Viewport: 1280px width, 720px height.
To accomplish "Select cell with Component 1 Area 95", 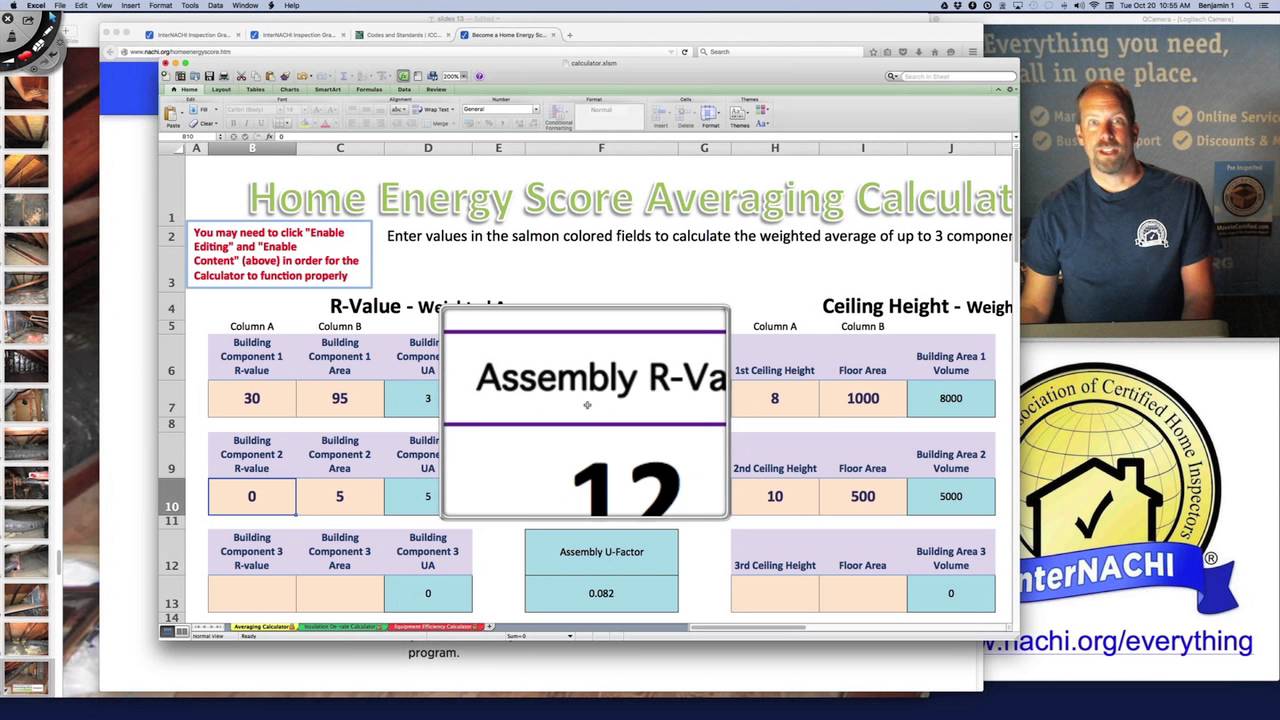I will [x=340, y=398].
